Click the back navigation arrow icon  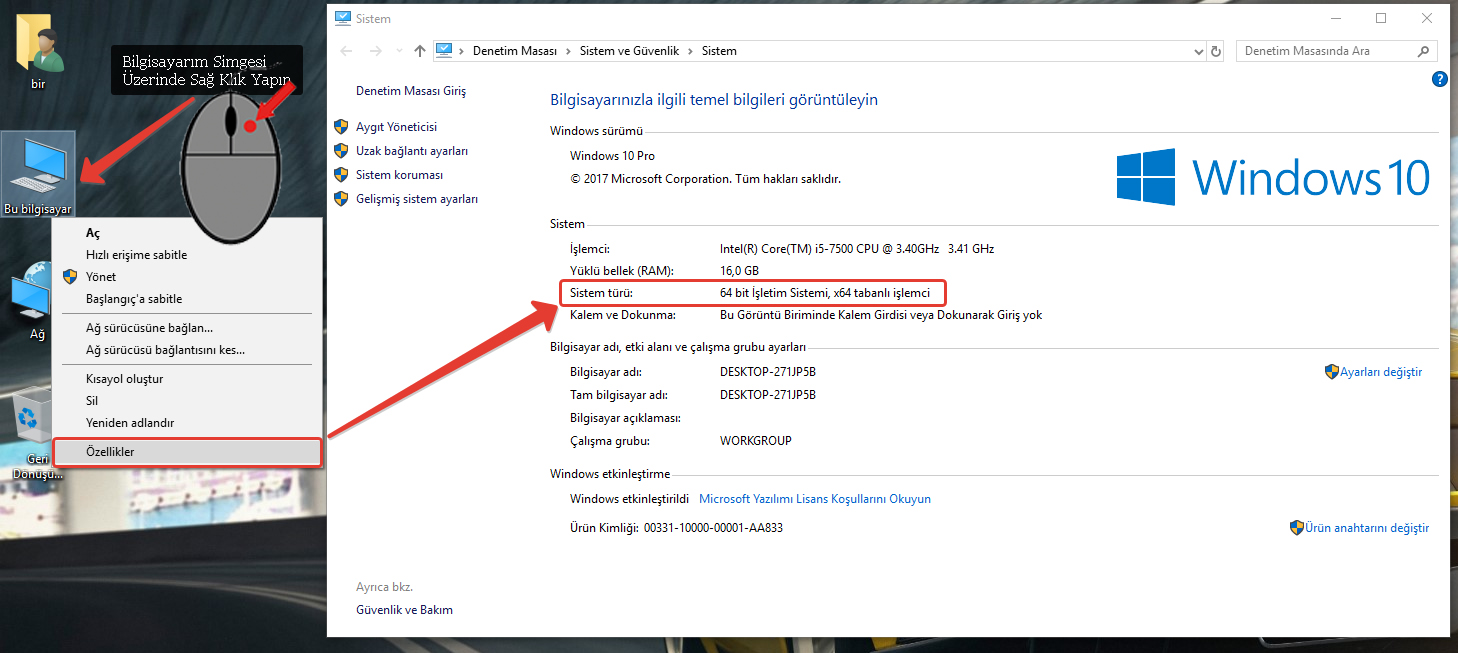[x=346, y=50]
